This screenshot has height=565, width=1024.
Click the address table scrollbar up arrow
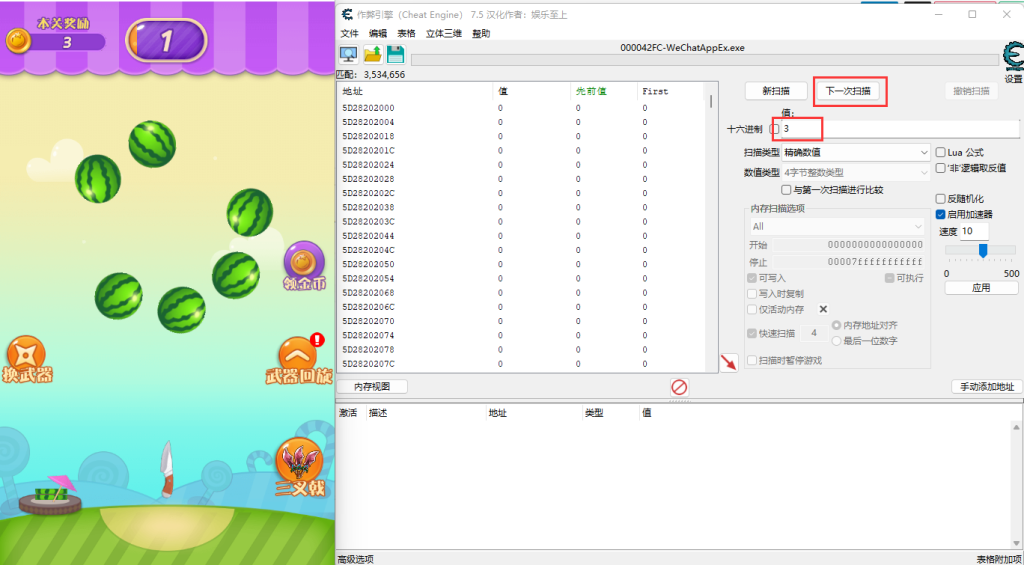point(1017,427)
